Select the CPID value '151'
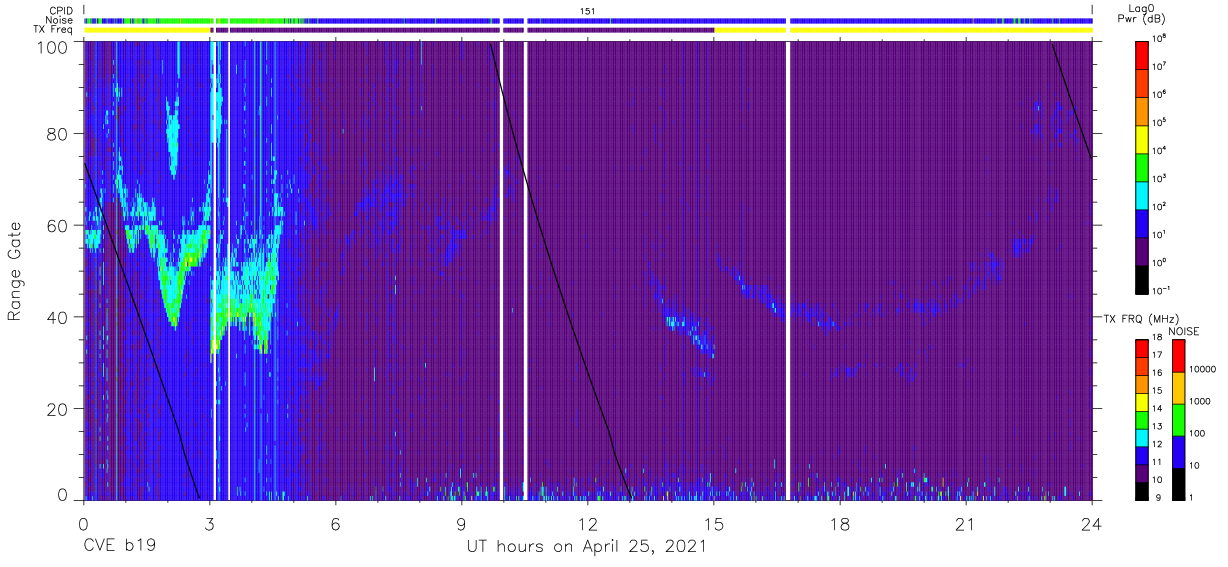The width and height of the screenshot is (1228, 567). [x=588, y=10]
